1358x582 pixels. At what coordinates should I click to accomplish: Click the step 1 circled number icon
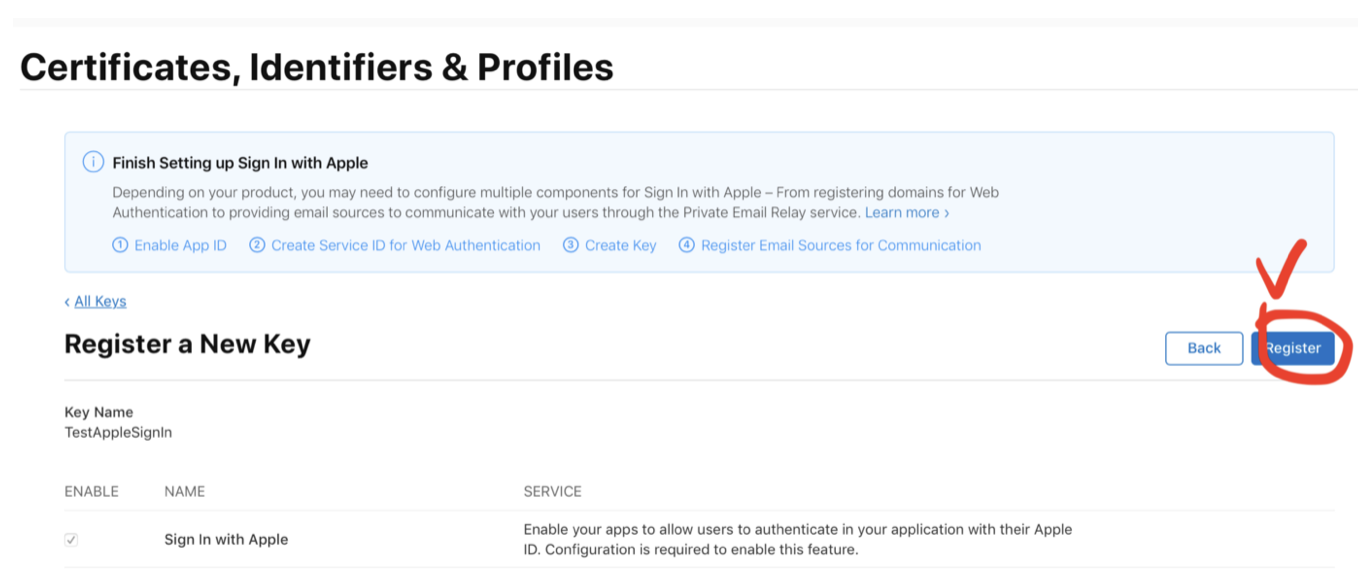click(x=120, y=245)
